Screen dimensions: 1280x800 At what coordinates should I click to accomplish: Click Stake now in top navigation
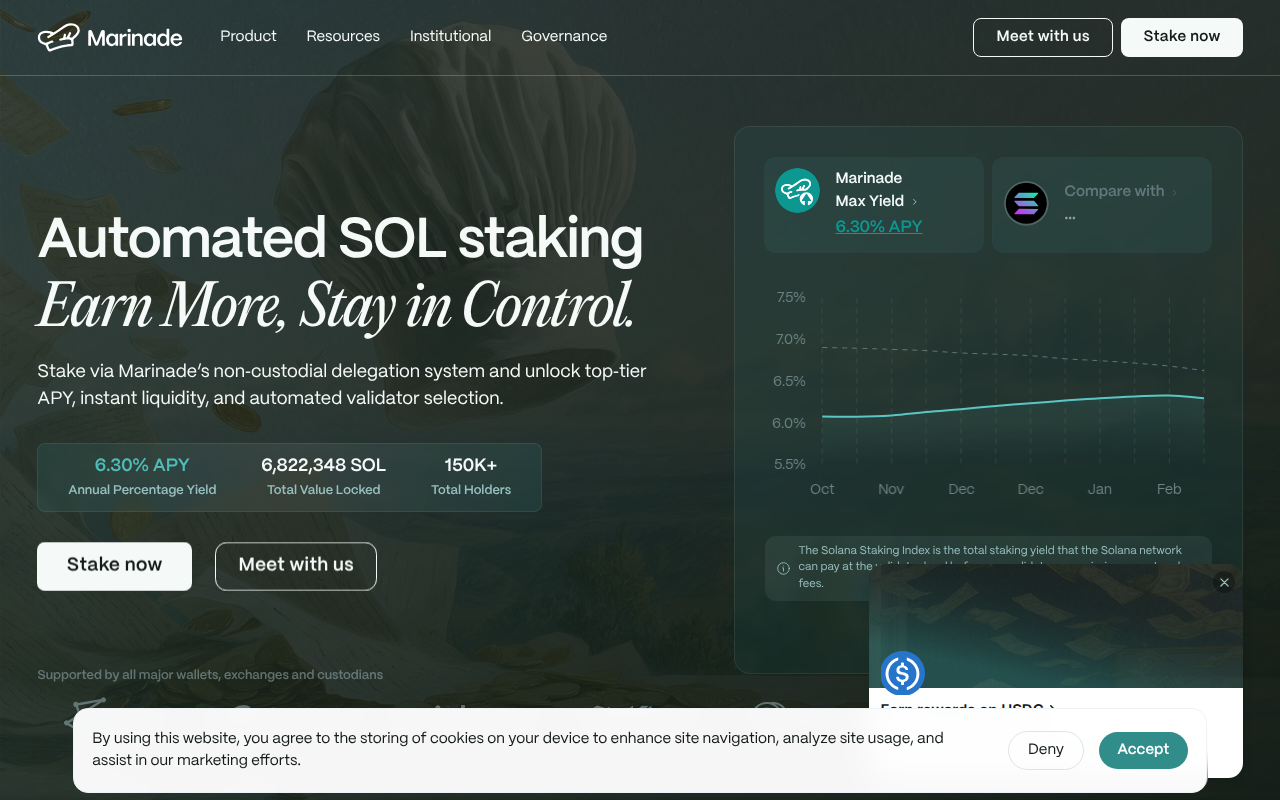point(1182,37)
